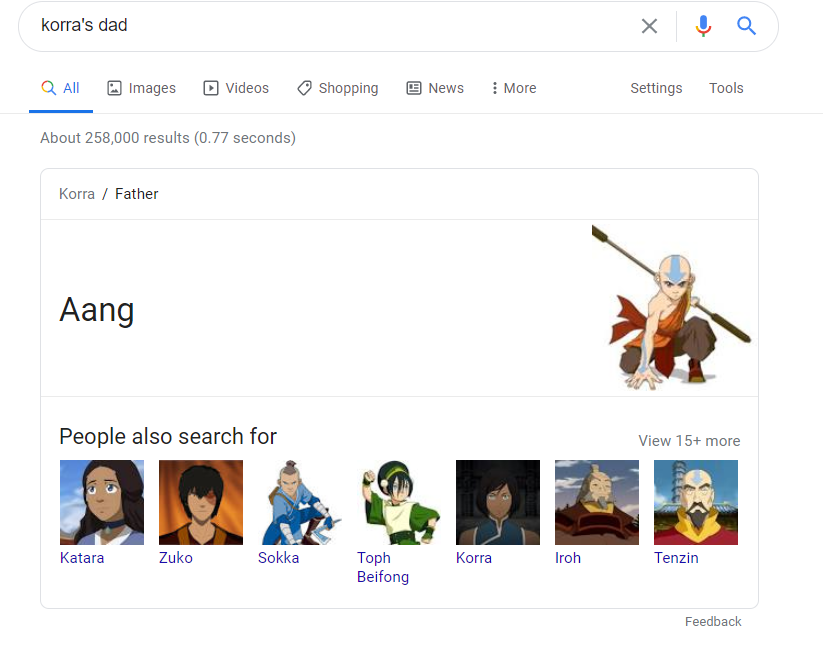The width and height of the screenshot is (823, 657).
Task: Open Katara's character page
Action: pyautogui.click(x=101, y=502)
